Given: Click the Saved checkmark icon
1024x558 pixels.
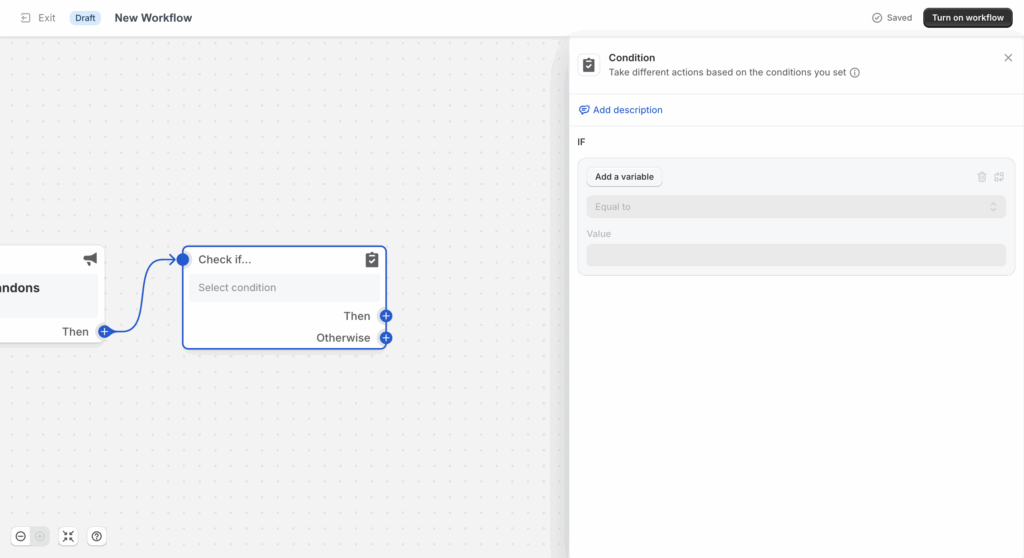Looking at the screenshot, I should coord(877,18).
